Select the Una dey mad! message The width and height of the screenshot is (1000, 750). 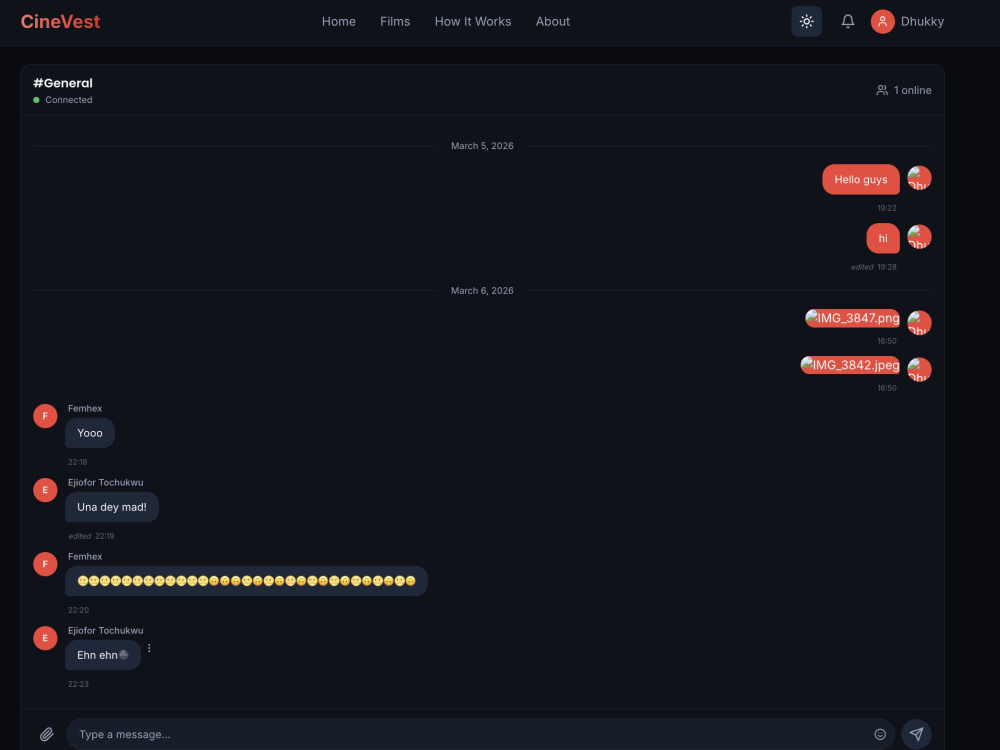coord(112,507)
